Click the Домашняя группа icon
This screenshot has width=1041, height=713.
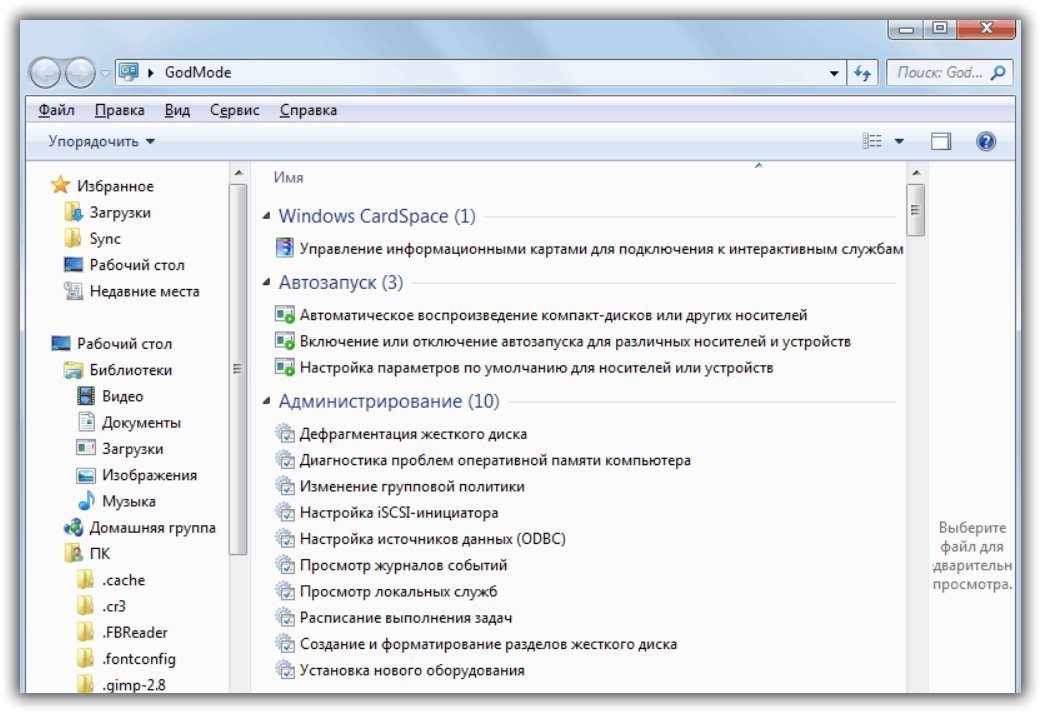(x=73, y=528)
